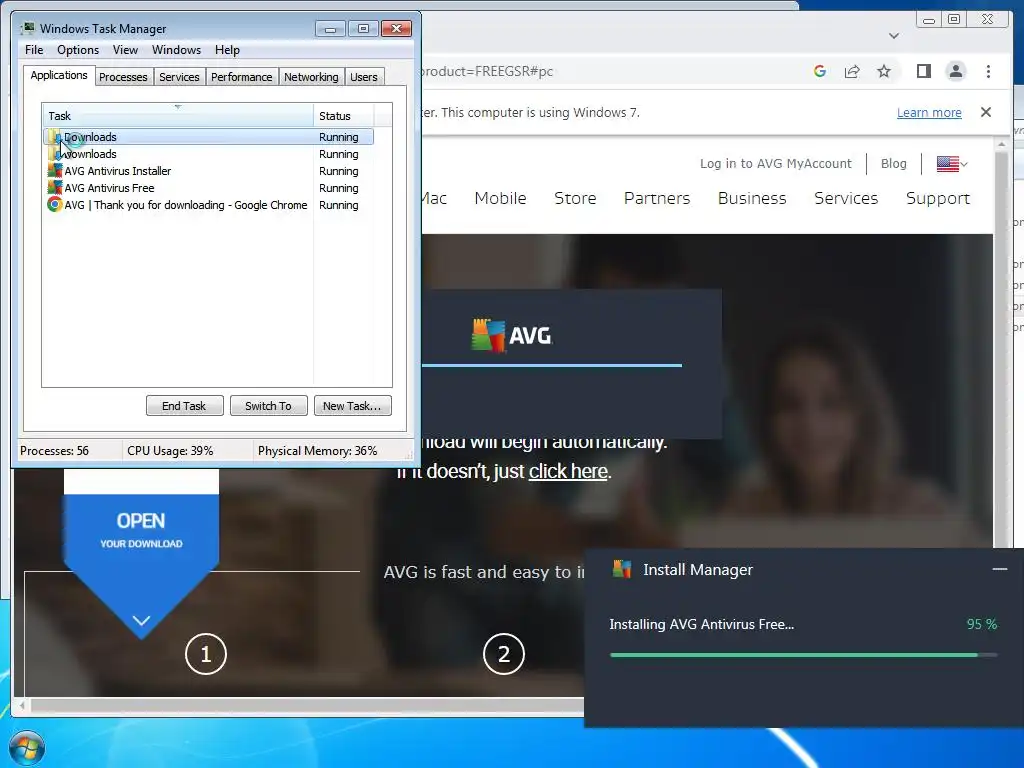Click the page horizontal scrollbar left arrow

pos(22,705)
